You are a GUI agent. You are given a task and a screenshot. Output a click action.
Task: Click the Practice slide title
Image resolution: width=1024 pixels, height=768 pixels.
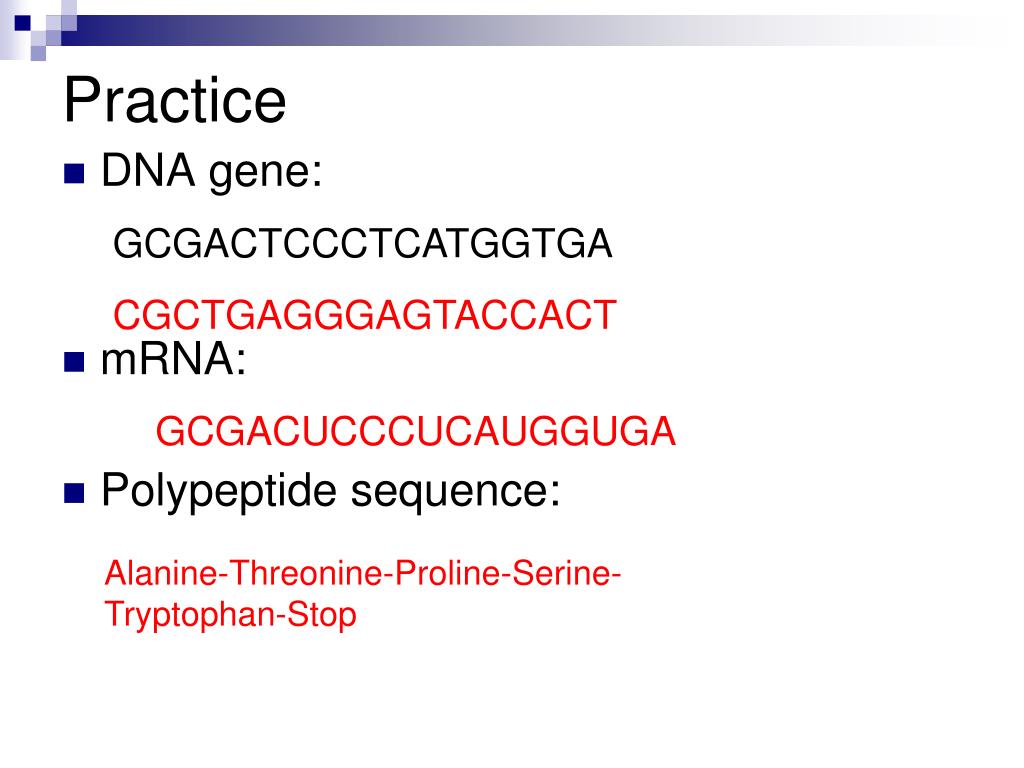pos(175,100)
